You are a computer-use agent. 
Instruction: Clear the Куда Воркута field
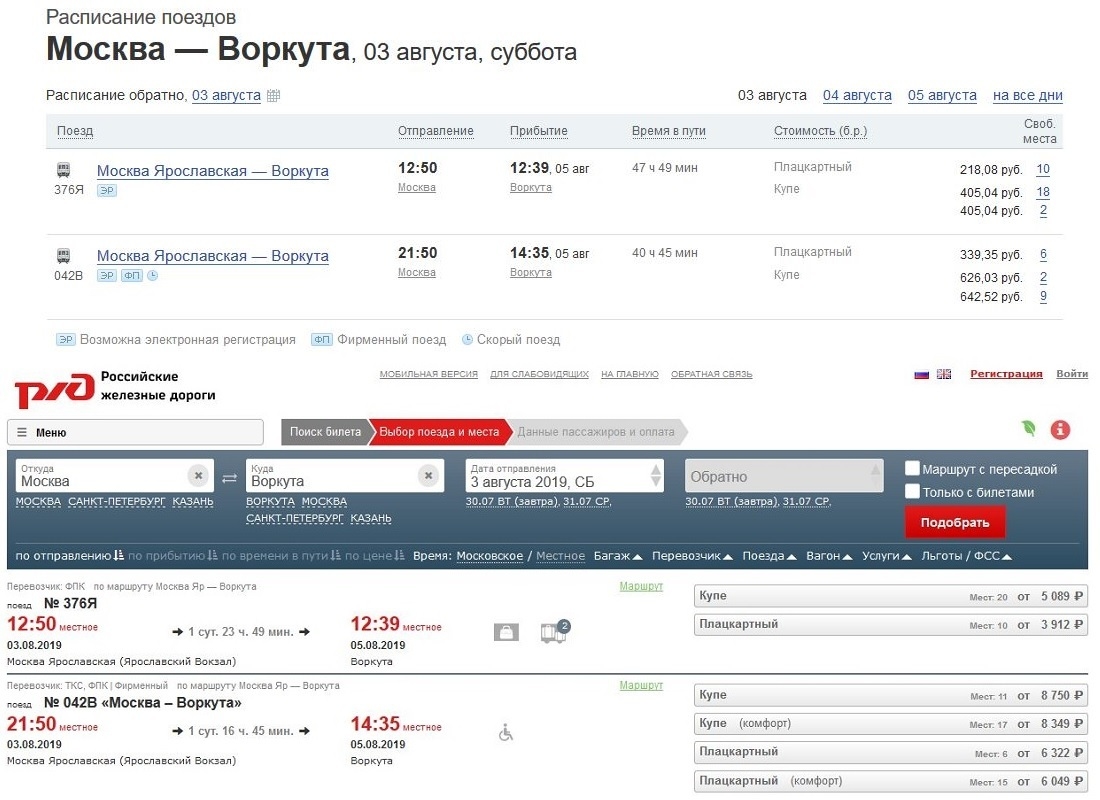click(428, 475)
